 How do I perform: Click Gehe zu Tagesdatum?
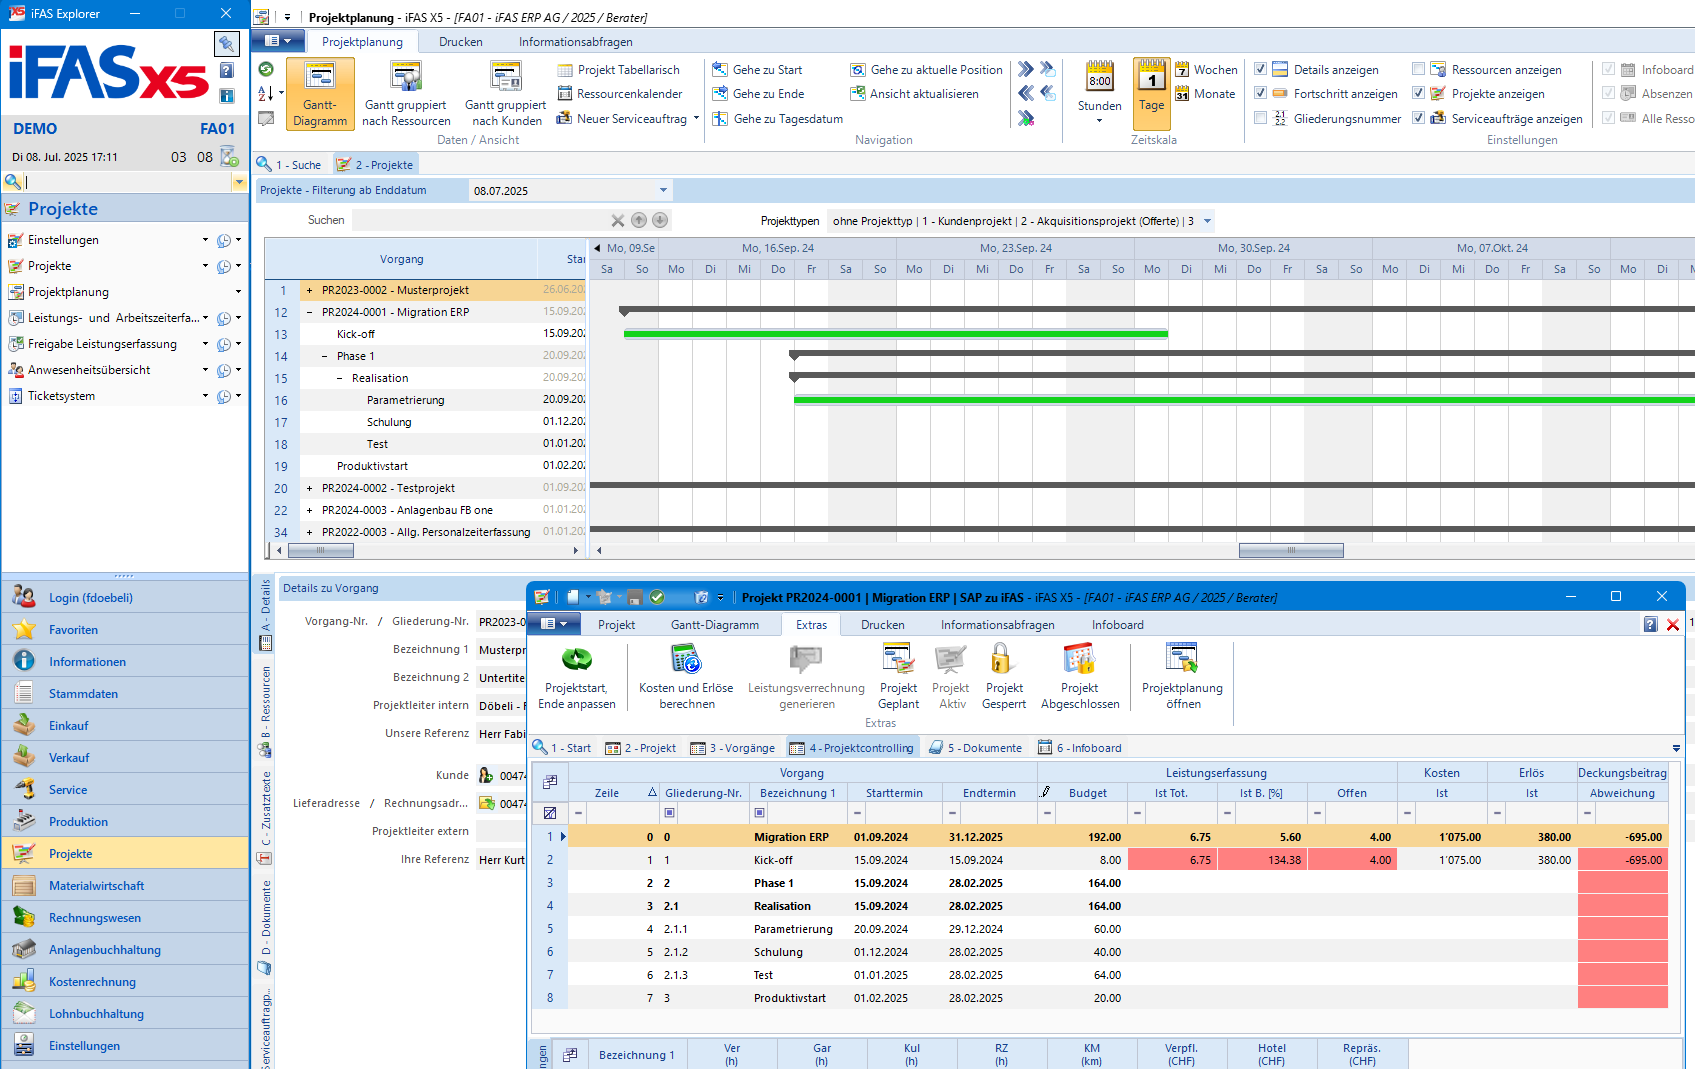click(777, 119)
